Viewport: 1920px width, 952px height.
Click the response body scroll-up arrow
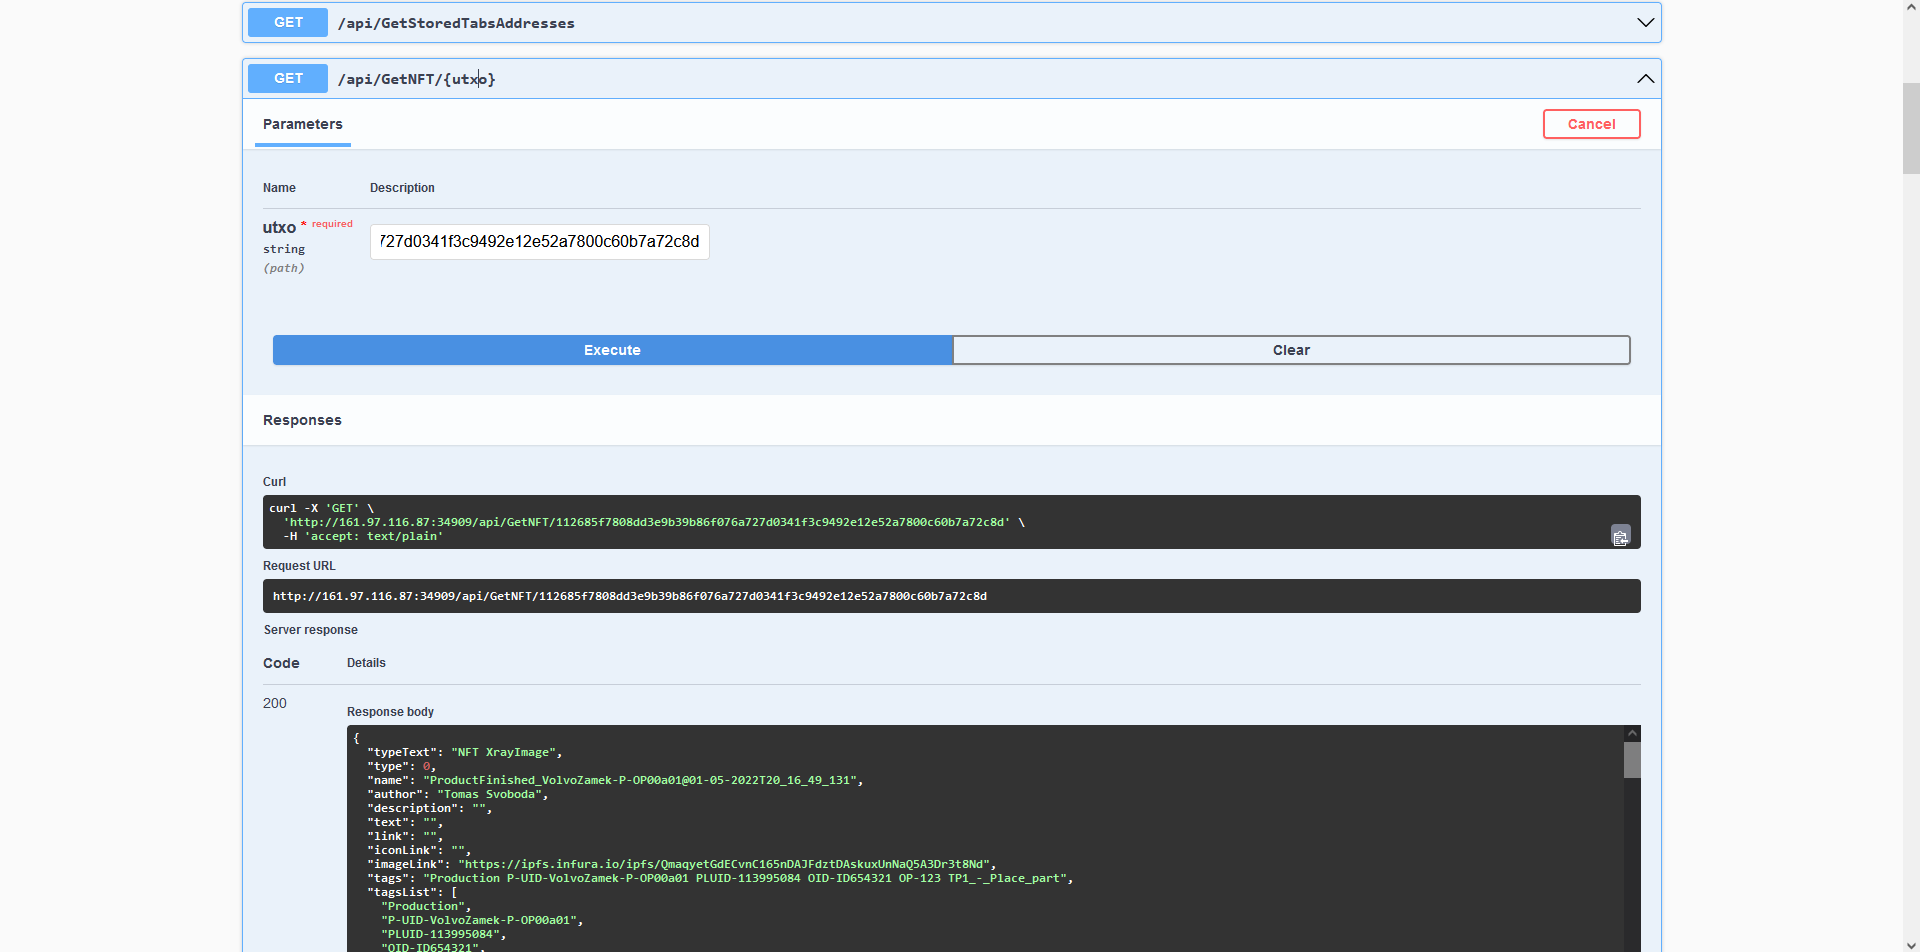[1632, 733]
